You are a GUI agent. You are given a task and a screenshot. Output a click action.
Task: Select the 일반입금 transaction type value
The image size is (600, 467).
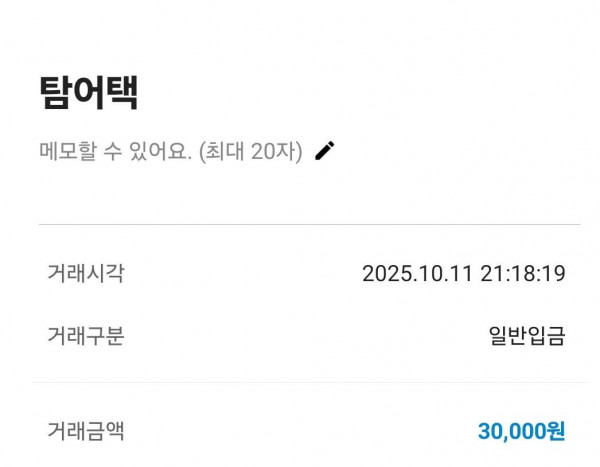click(x=526, y=336)
